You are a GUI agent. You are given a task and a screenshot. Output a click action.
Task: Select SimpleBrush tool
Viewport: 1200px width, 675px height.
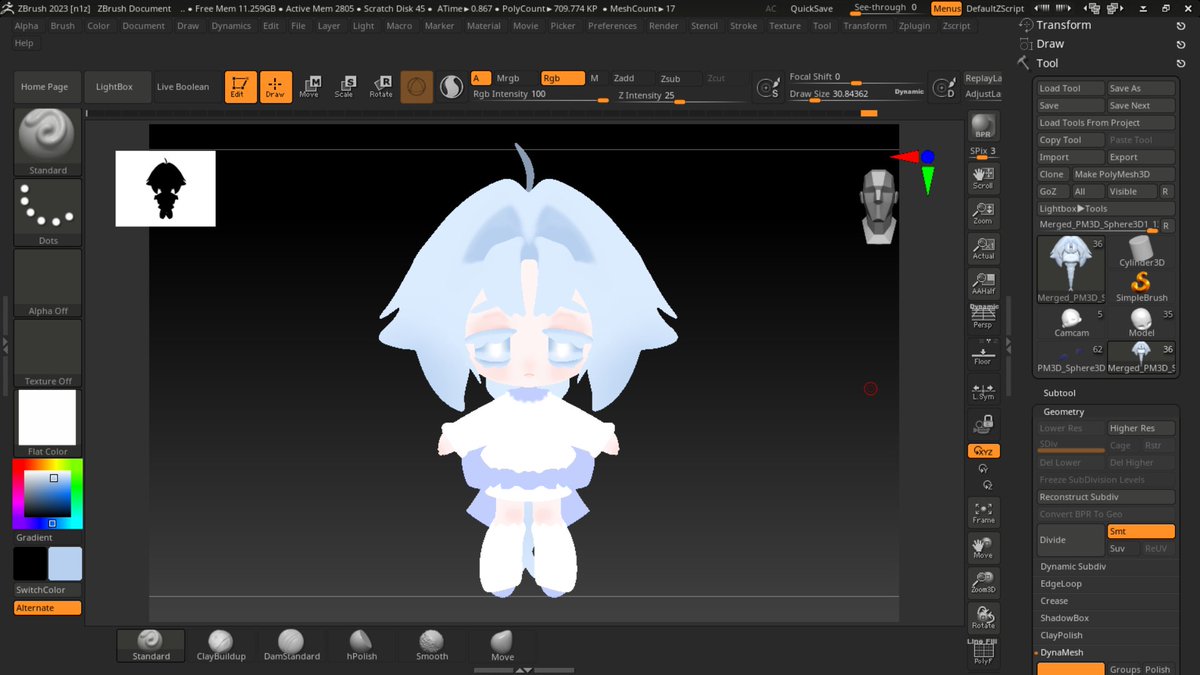(x=1141, y=287)
